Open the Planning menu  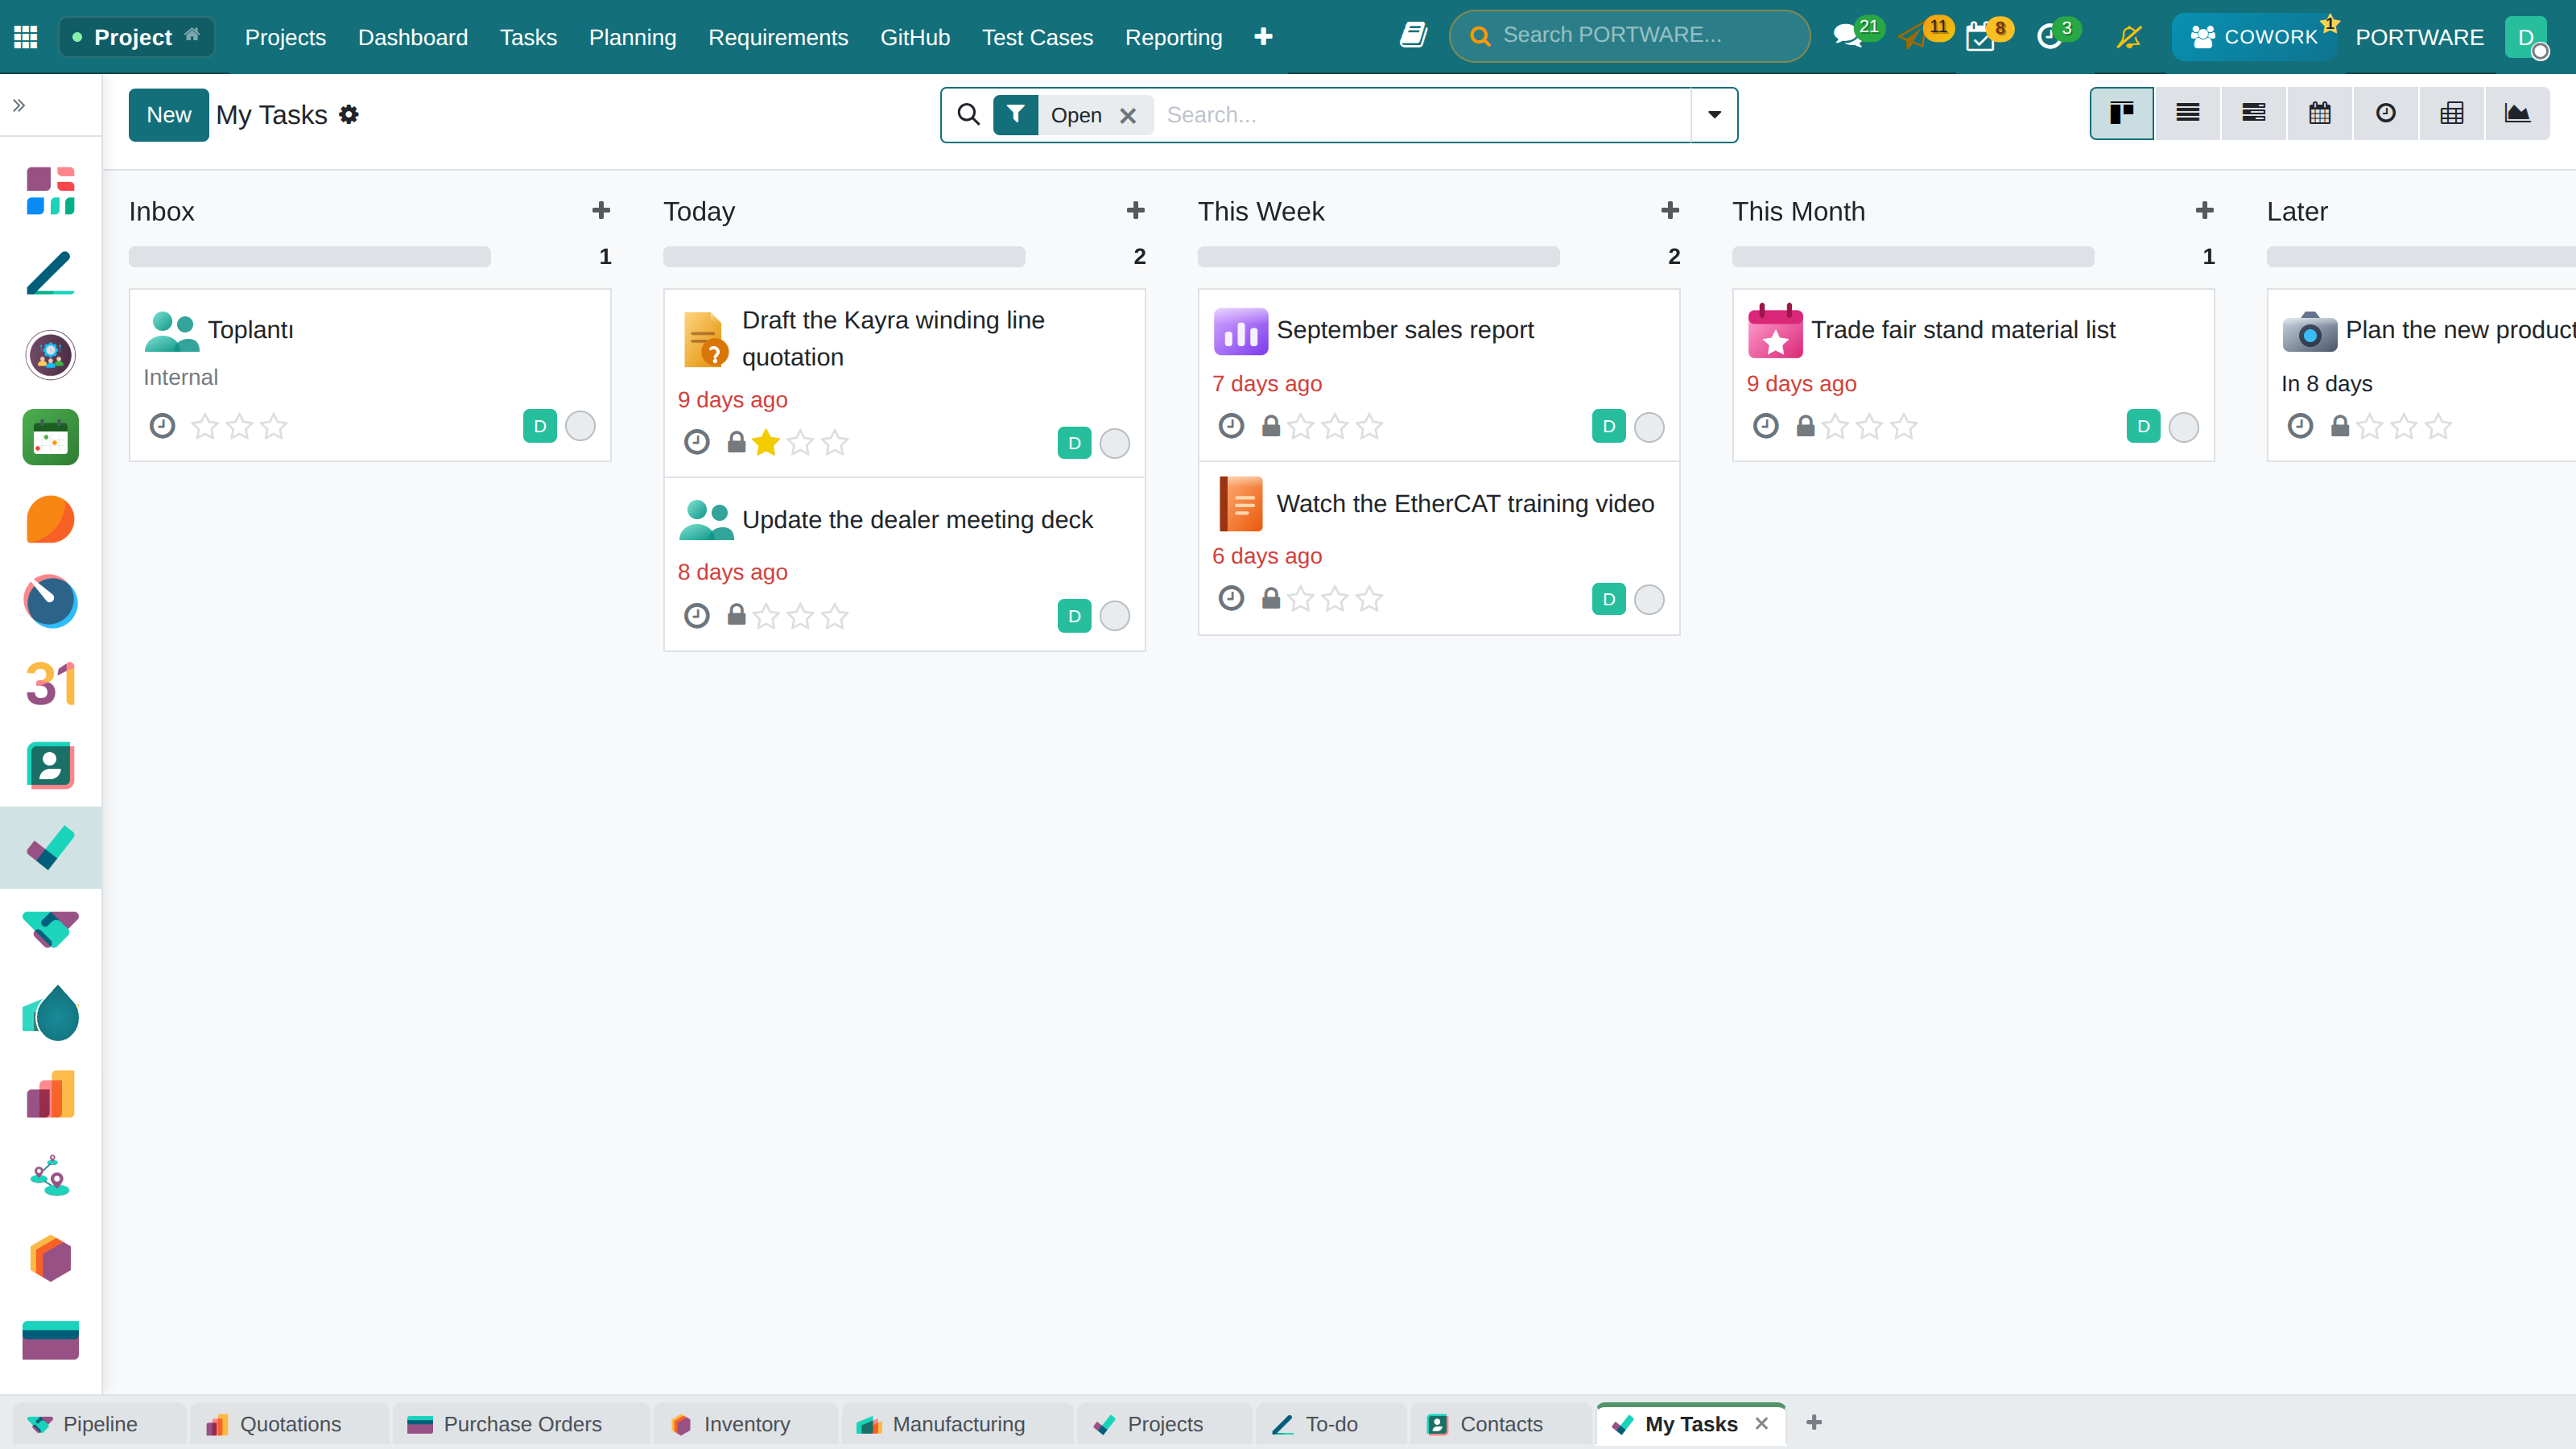tap(632, 37)
